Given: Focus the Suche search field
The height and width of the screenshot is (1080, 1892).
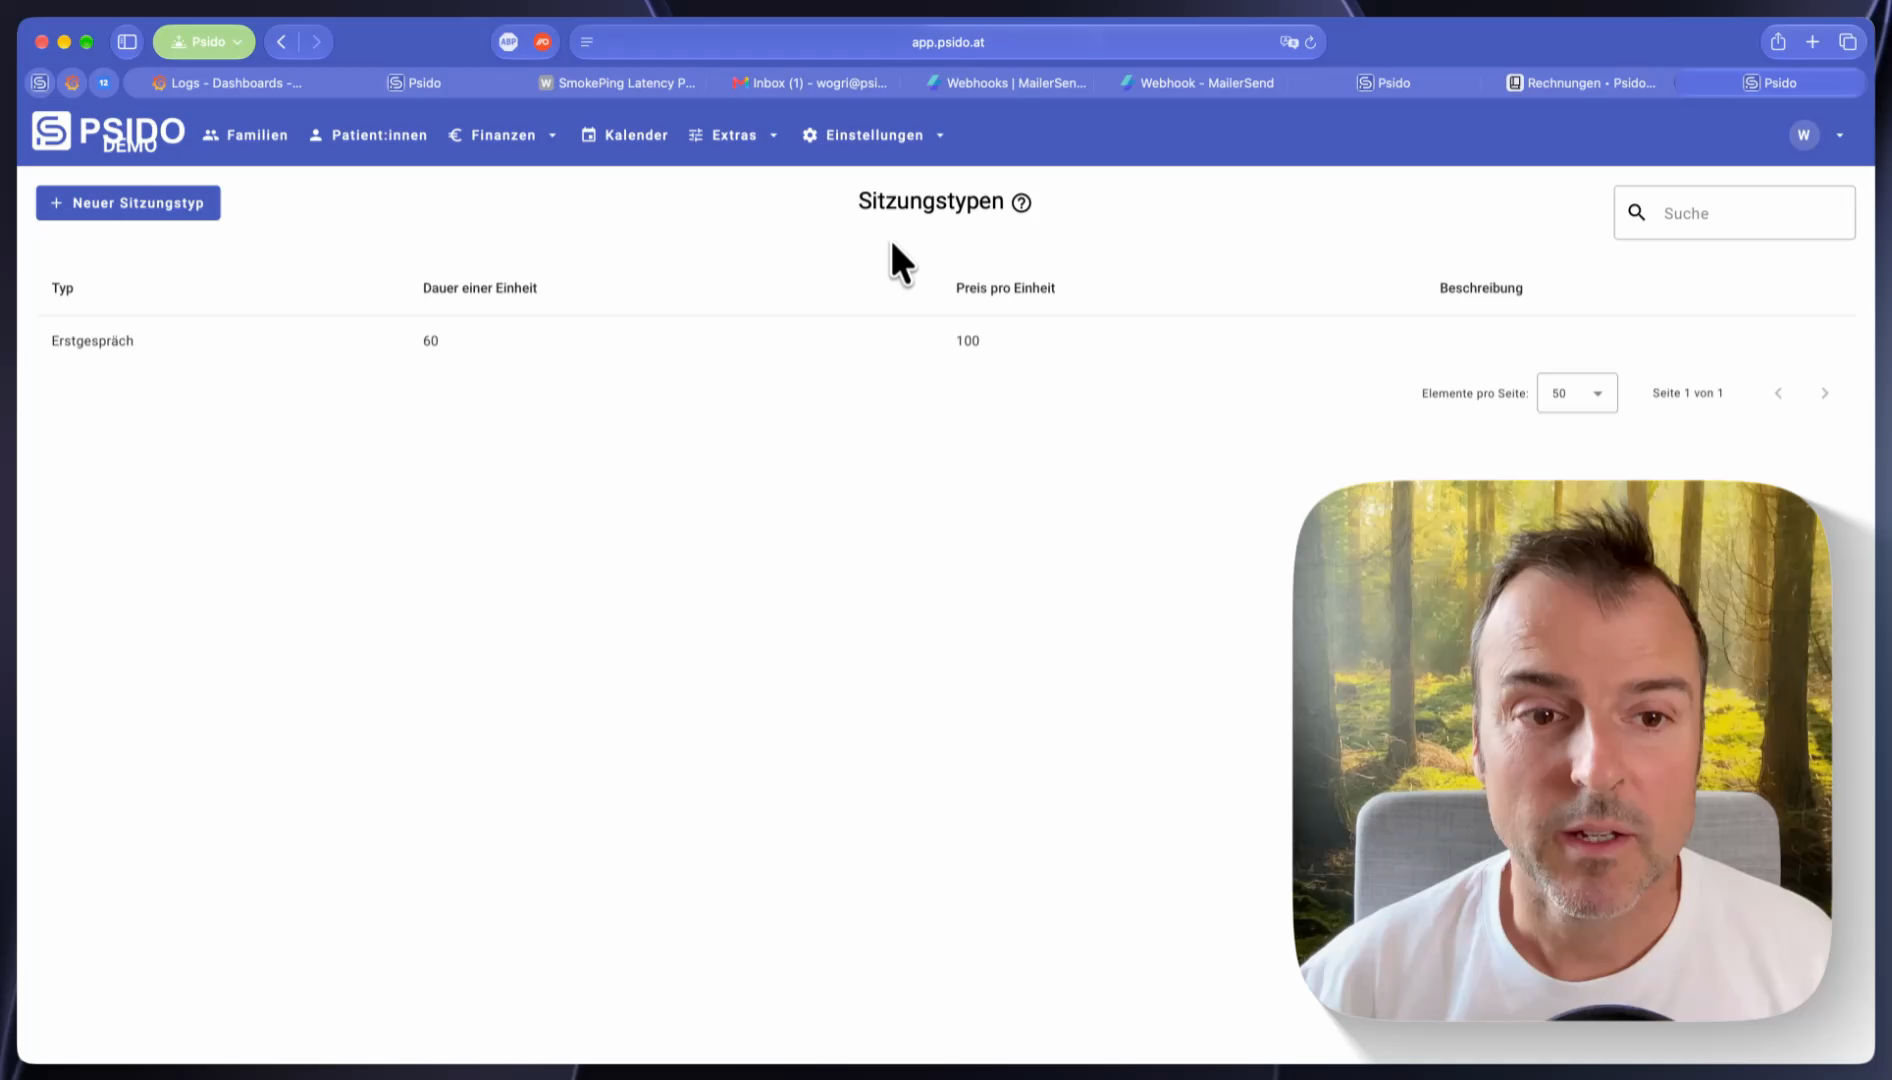Looking at the screenshot, I should tap(1734, 213).
